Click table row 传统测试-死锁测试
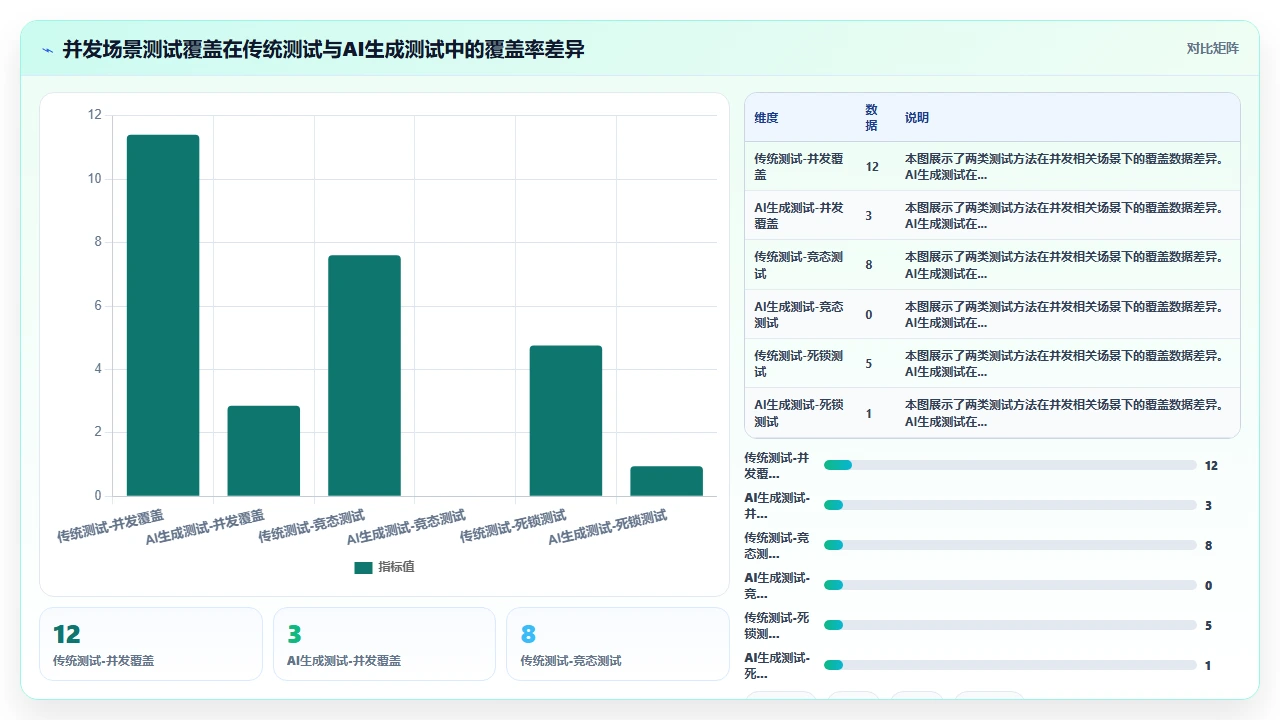This screenshot has width=1280, height=720. pyautogui.click(x=992, y=363)
